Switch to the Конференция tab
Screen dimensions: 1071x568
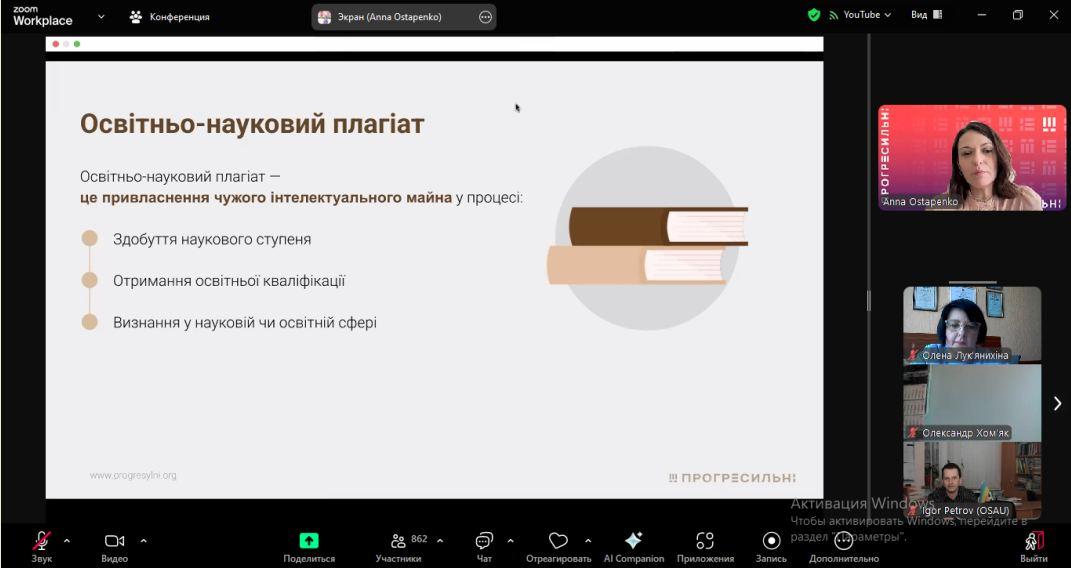(x=169, y=16)
